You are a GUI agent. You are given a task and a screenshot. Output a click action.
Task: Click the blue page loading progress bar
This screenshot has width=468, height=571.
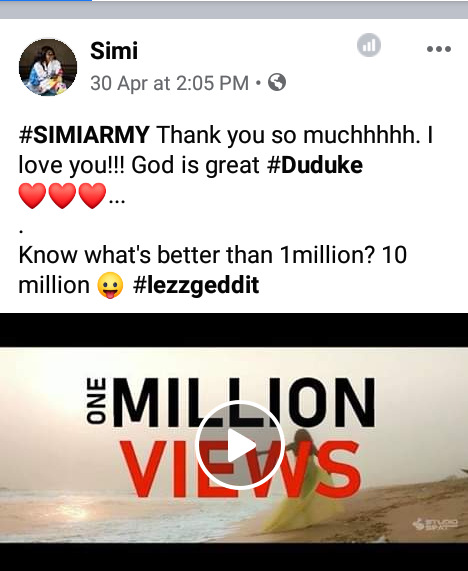46,1
